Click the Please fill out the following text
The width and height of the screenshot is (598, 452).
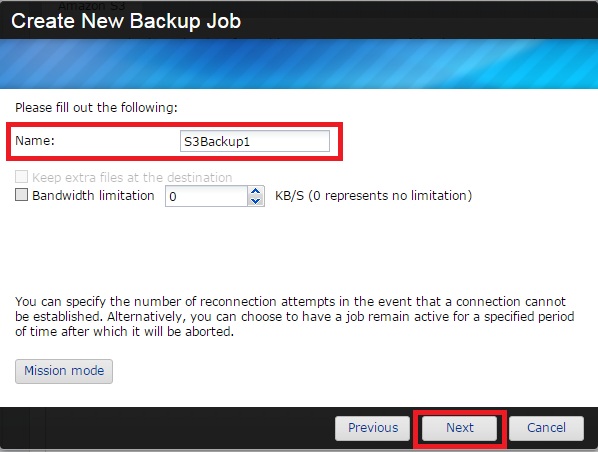point(96,108)
